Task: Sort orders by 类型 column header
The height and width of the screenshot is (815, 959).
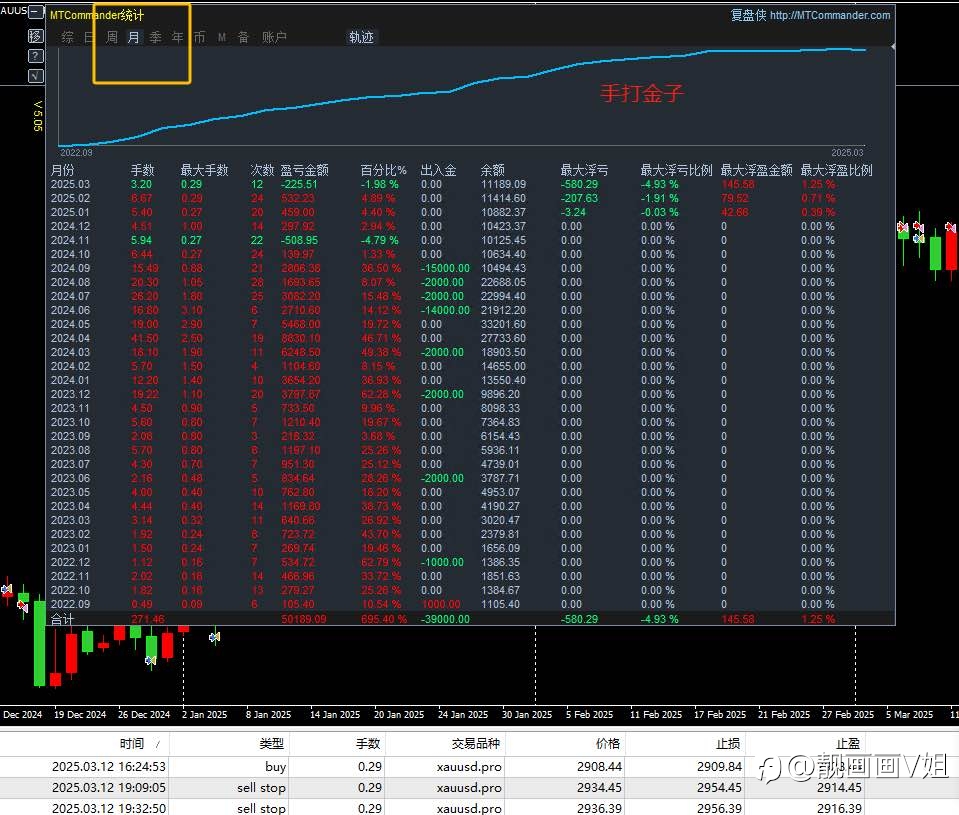Action: (272, 743)
